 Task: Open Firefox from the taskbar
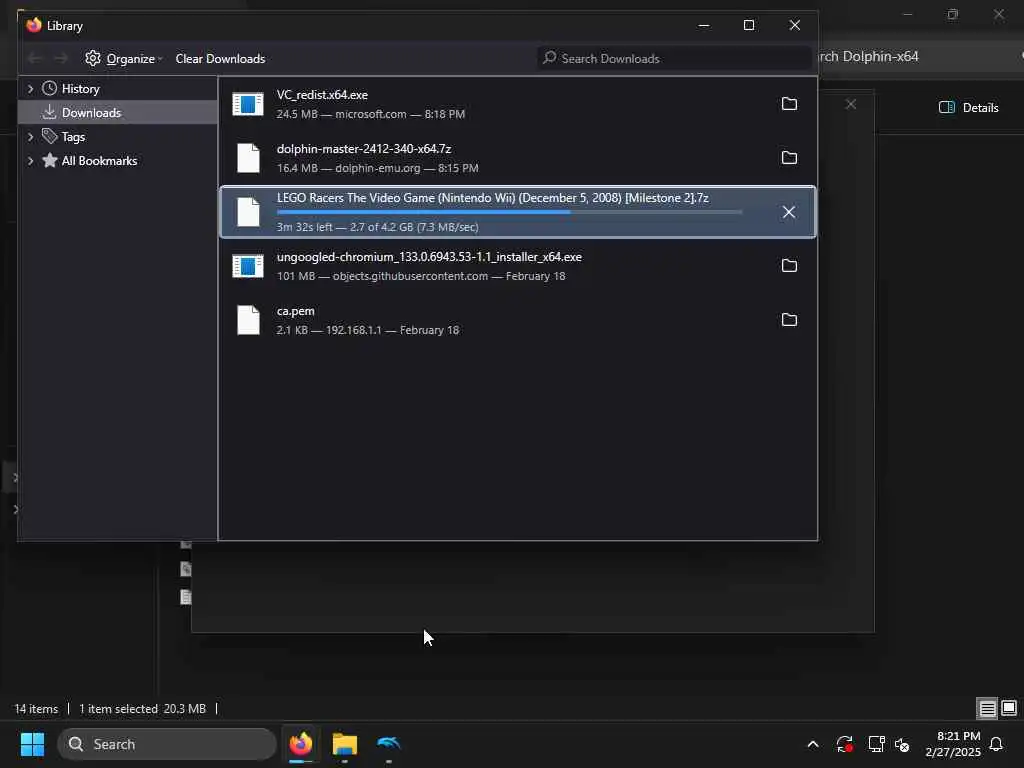(300, 744)
